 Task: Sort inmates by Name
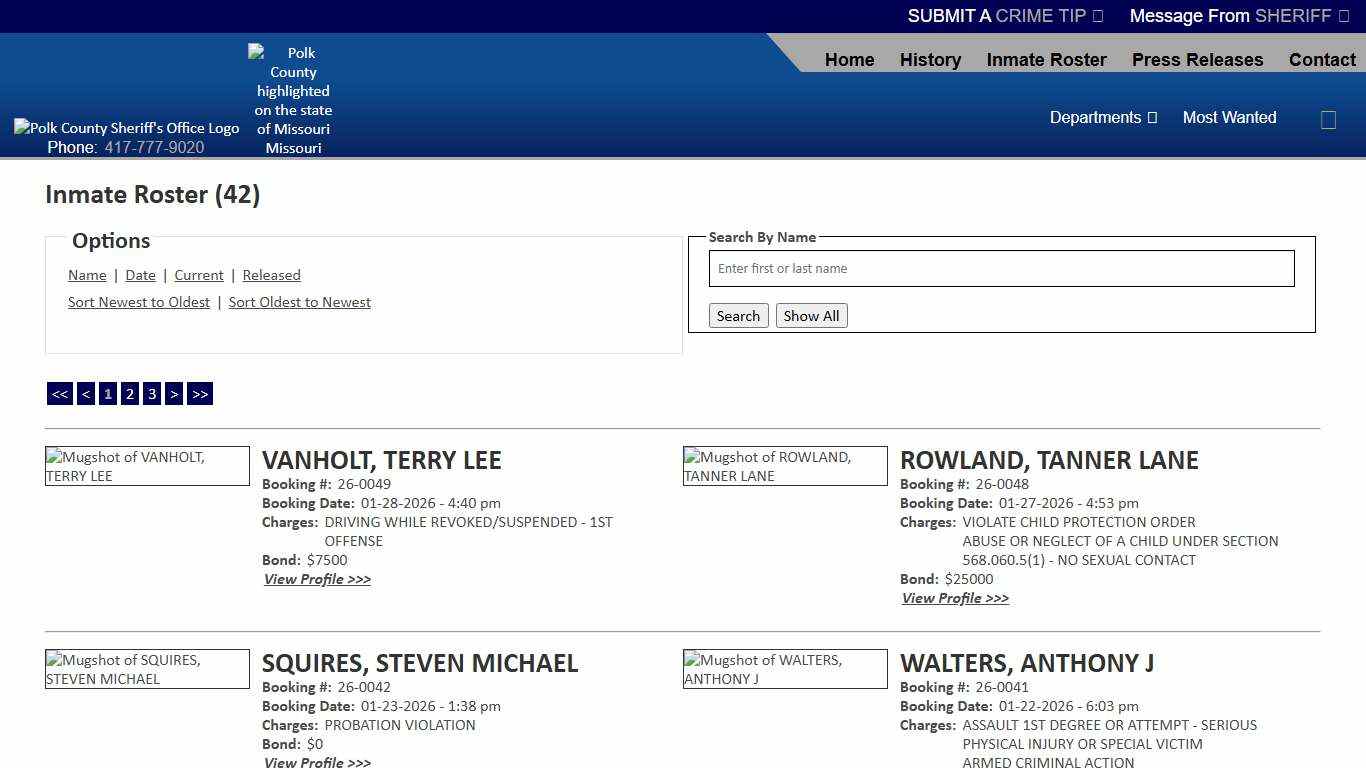click(x=87, y=275)
